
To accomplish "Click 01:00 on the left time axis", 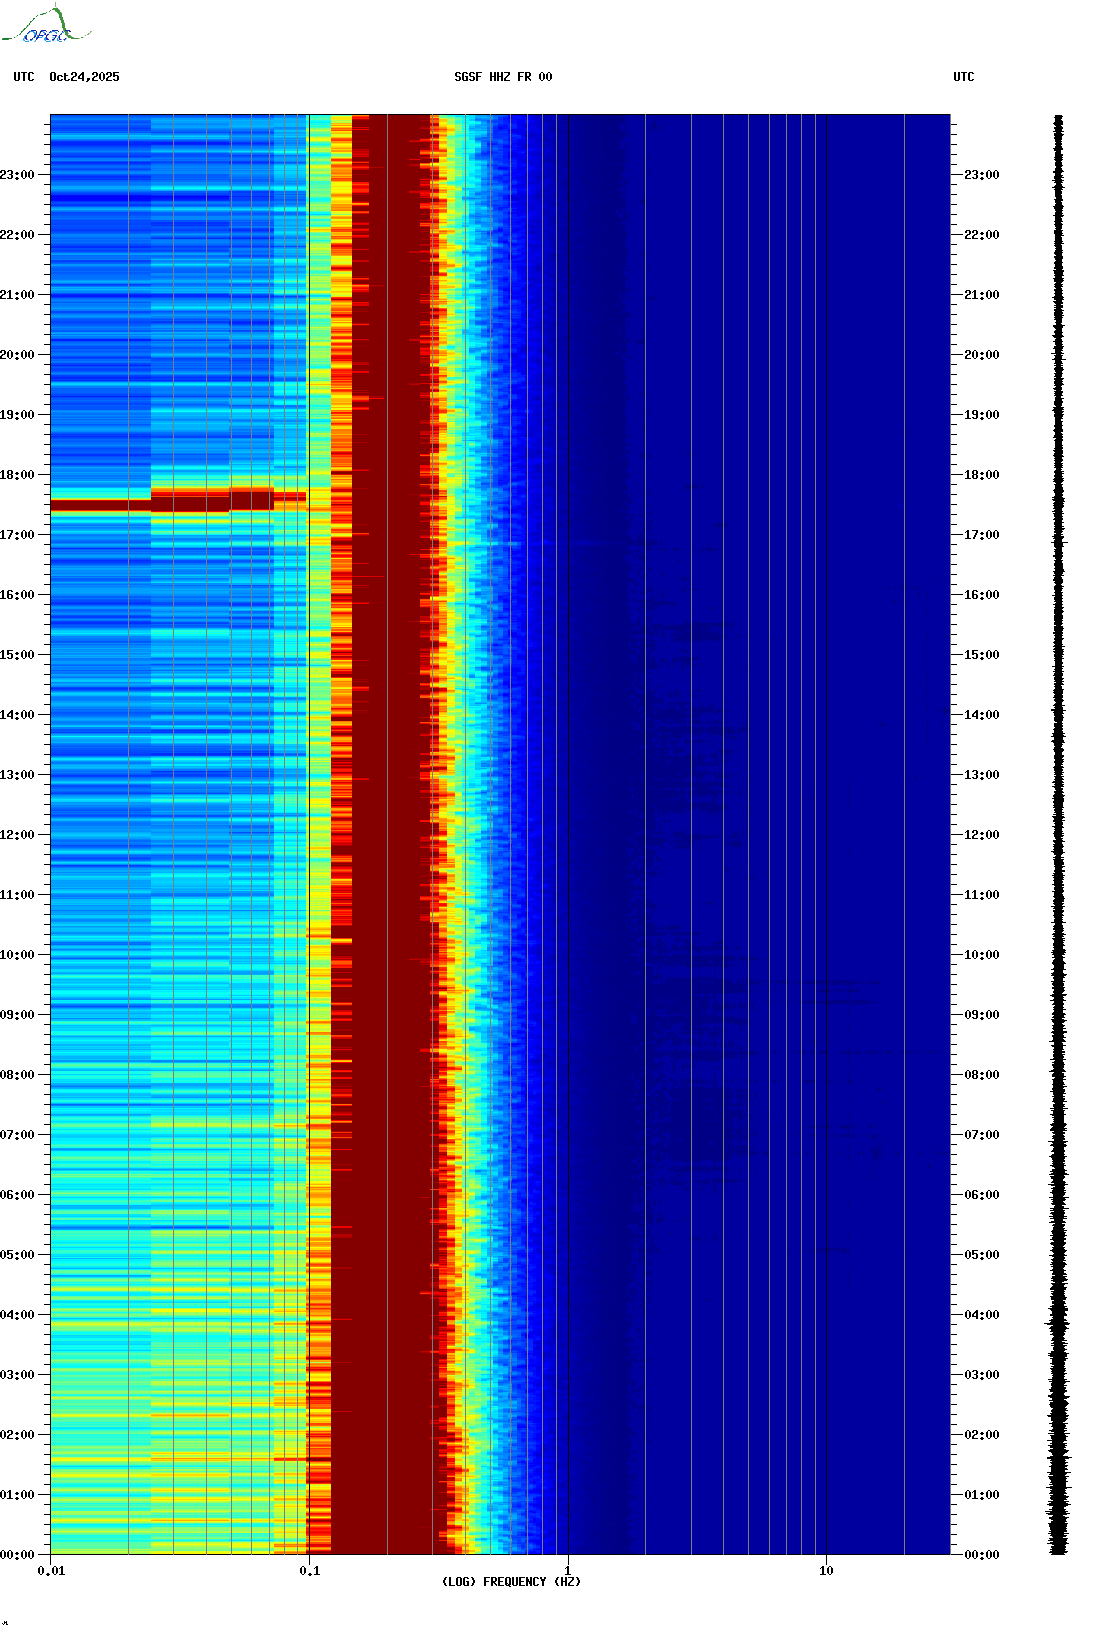I will (17, 1495).
